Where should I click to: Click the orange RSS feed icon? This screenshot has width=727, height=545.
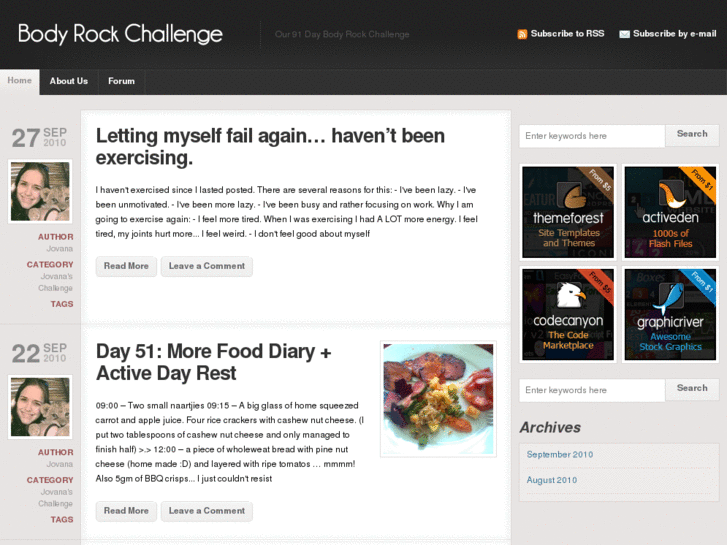click(522, 34)
